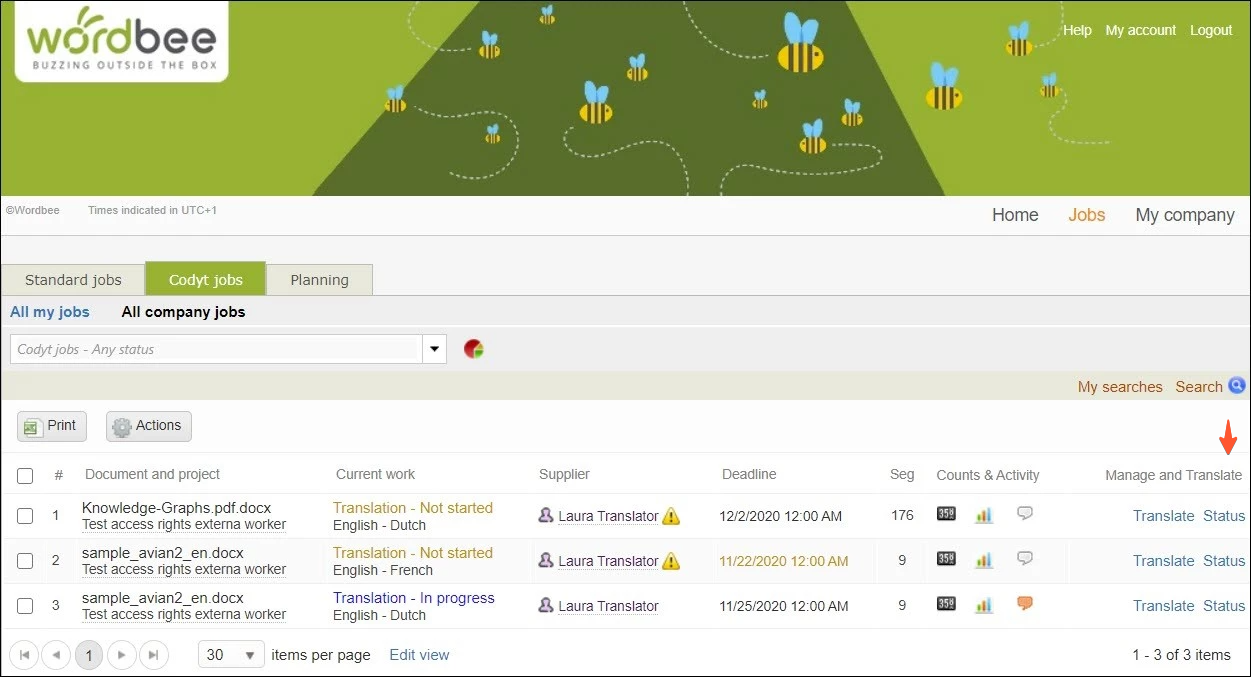Go to the last page of results
This screenshot has height=677, width=1251.
153,655
